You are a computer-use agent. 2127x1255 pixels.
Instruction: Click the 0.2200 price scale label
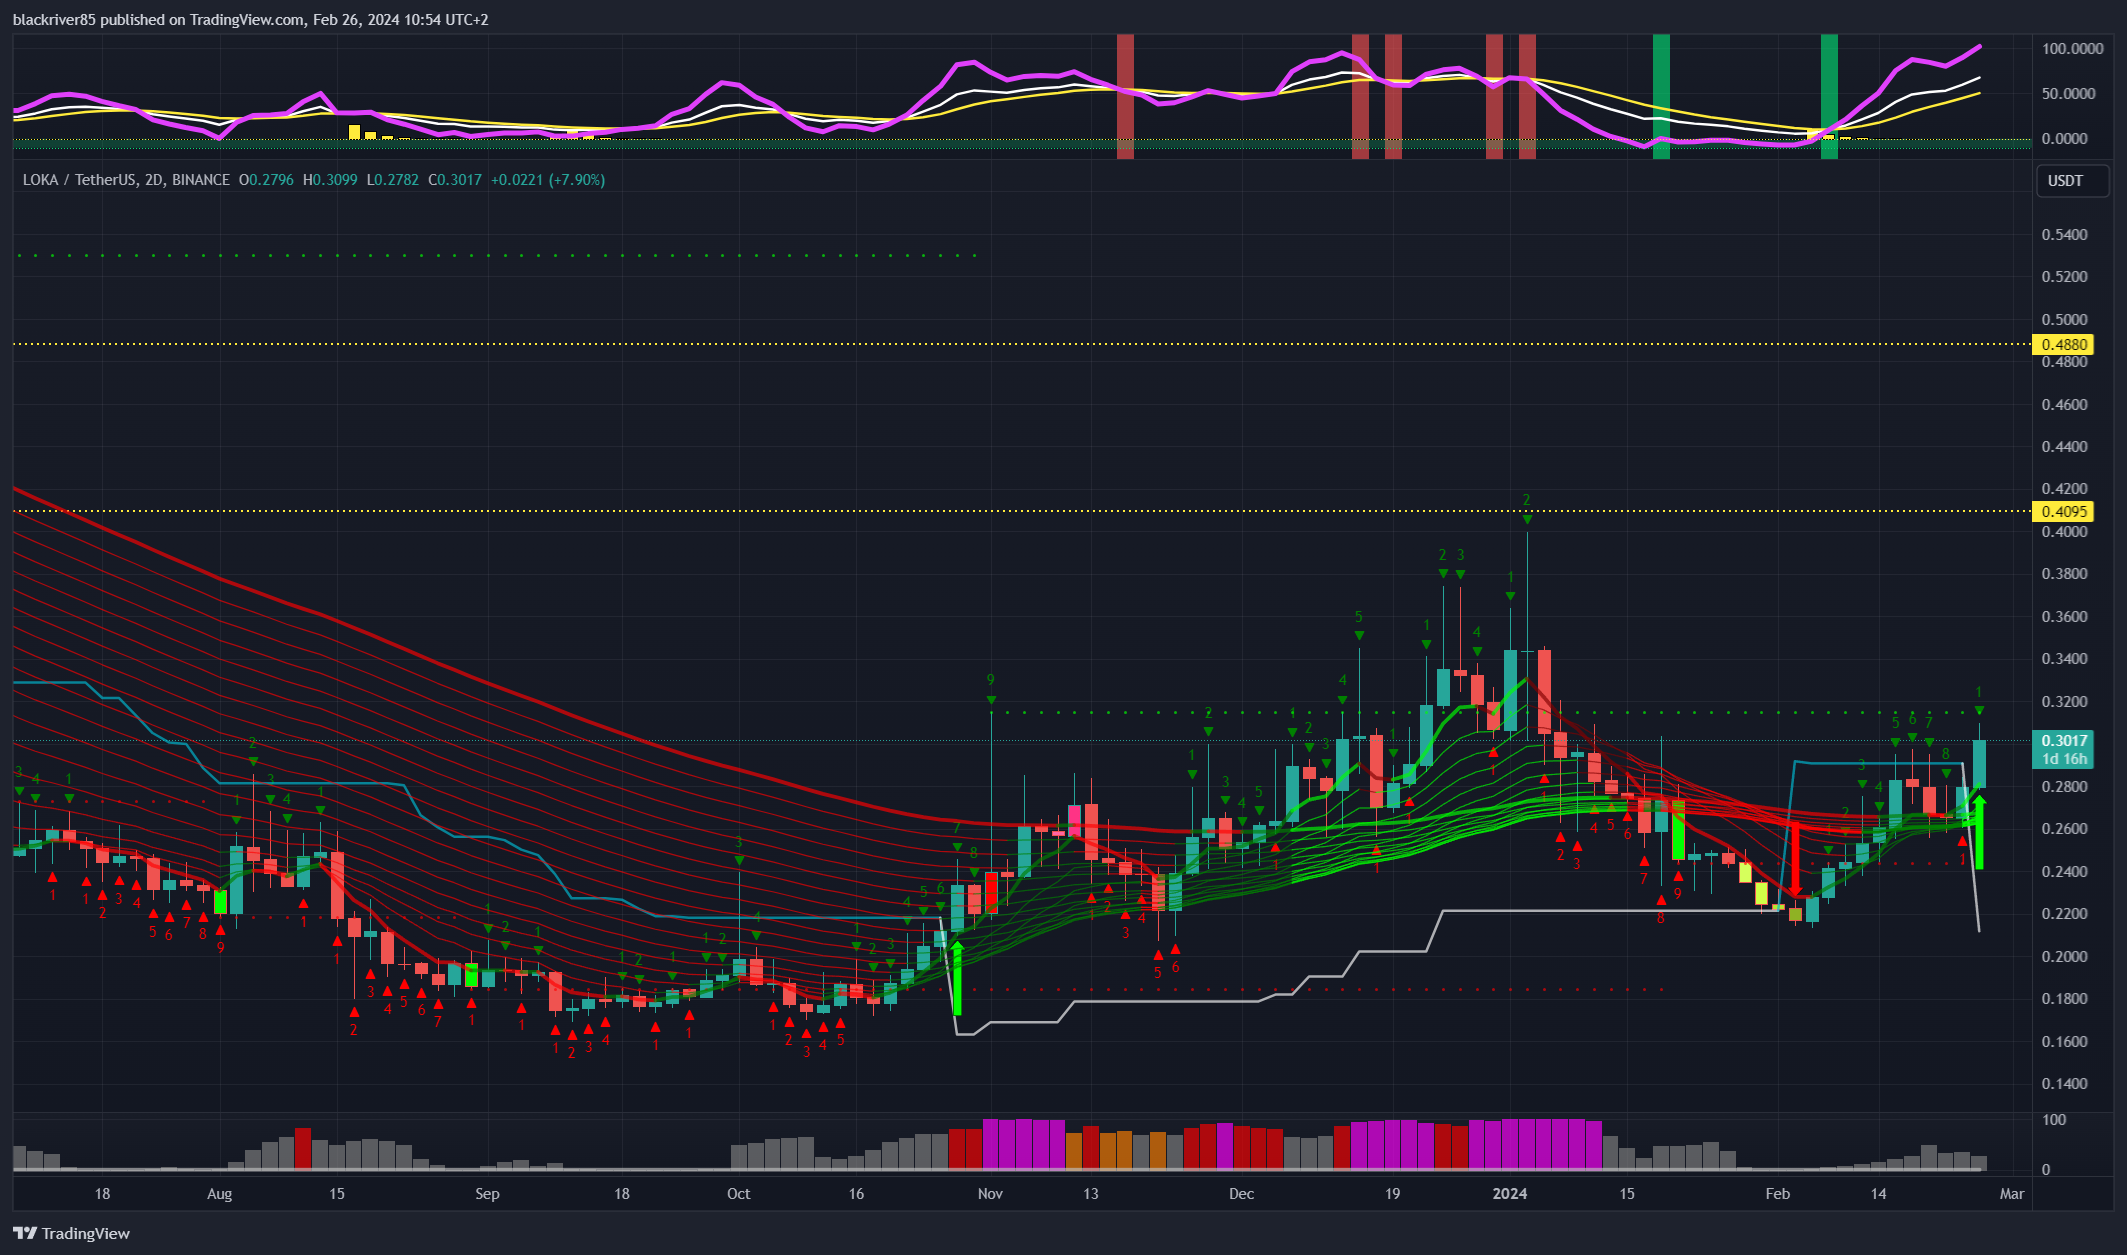pyautogui.click(x=2064, y=914)
